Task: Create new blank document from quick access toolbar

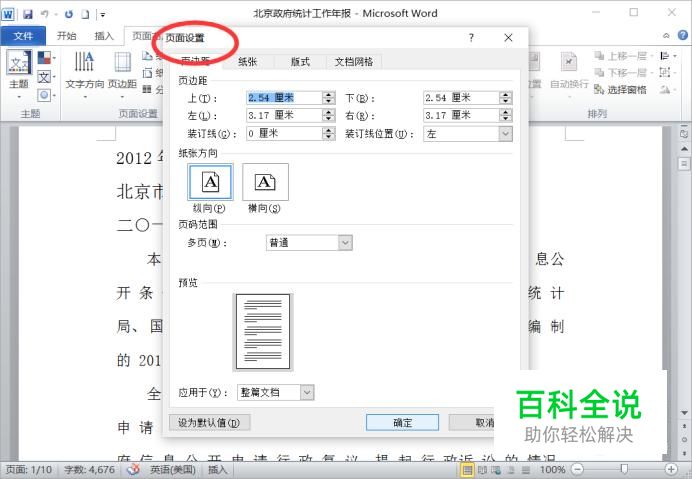Action: [x=85, y=14]
